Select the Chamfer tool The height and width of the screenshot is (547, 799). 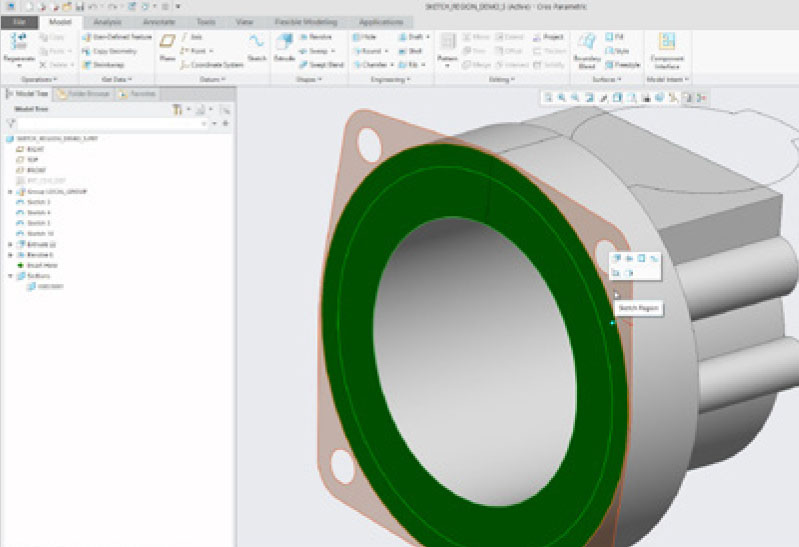pos(374,65)
